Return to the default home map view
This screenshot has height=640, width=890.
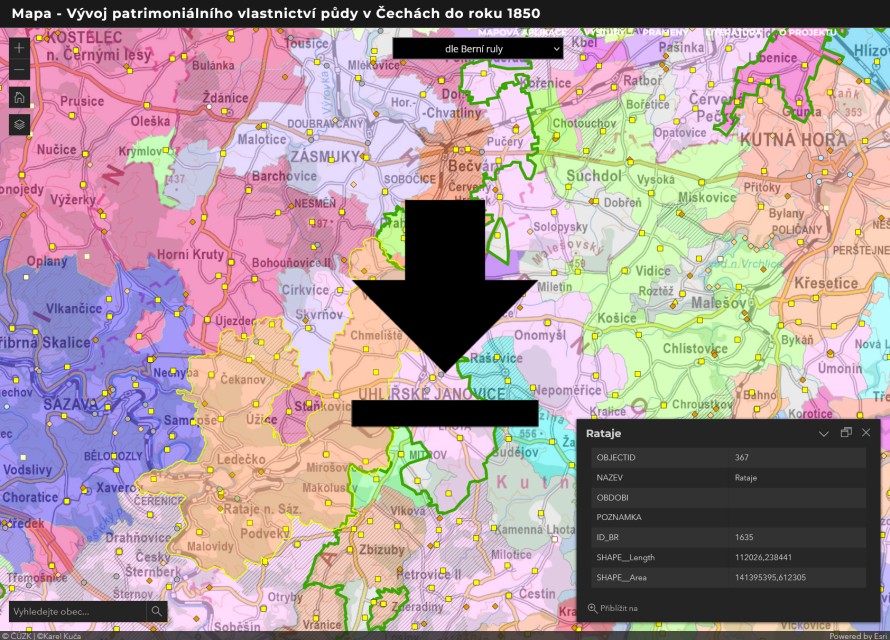pyautogui.click(x=19, y=97)
